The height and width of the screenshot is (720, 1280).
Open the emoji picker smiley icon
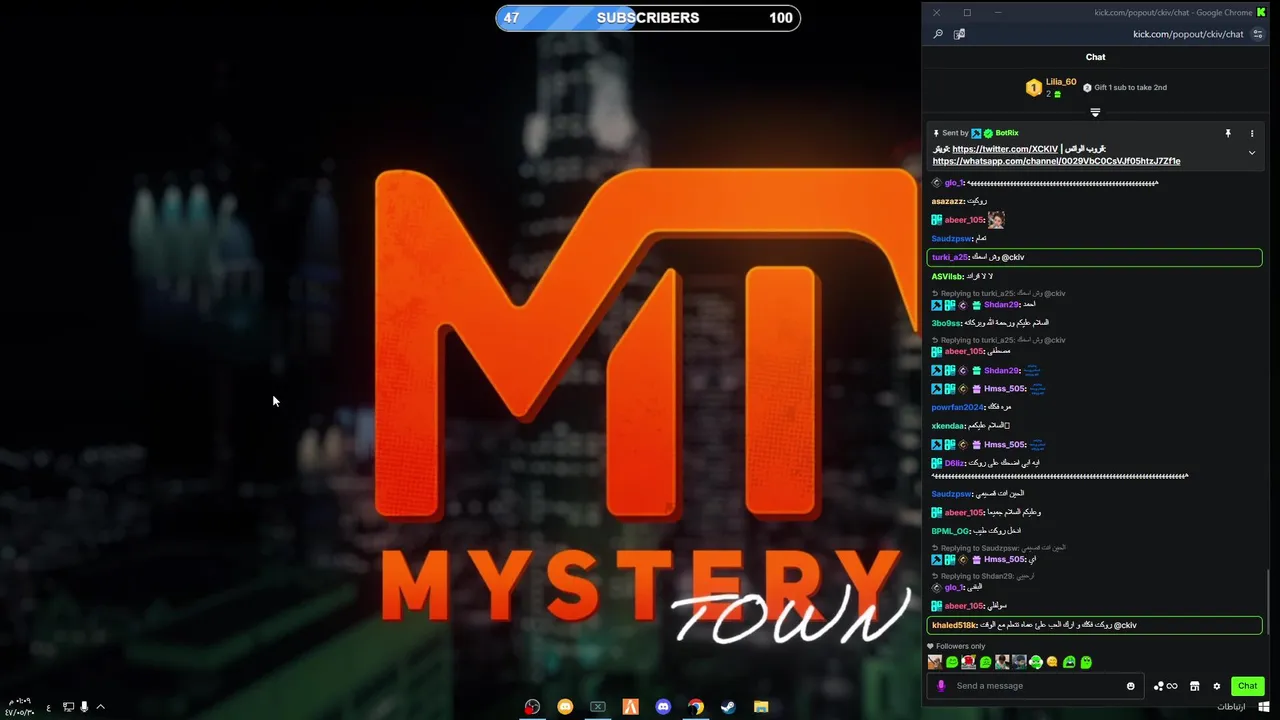click(x=1131, y=686)
